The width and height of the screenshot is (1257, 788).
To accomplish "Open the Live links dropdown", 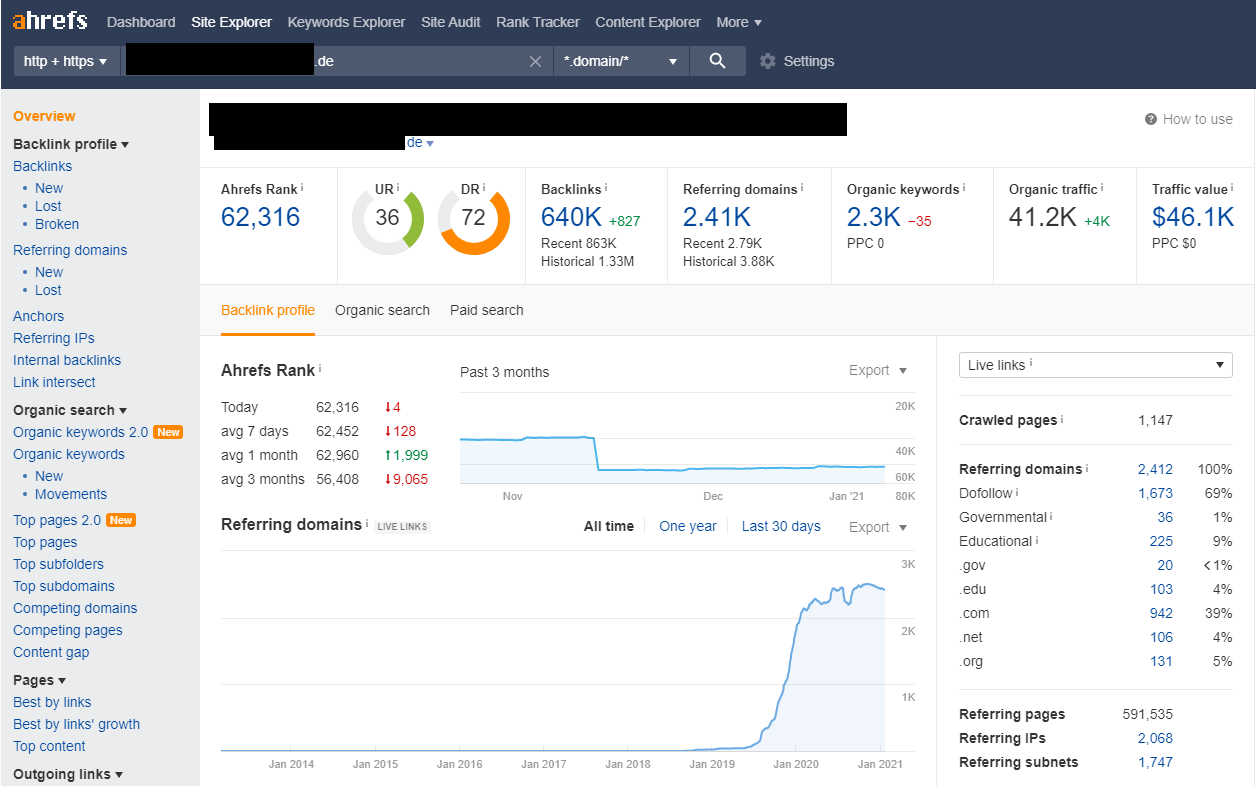I will pyautogui.click(x=1096, y=365).
